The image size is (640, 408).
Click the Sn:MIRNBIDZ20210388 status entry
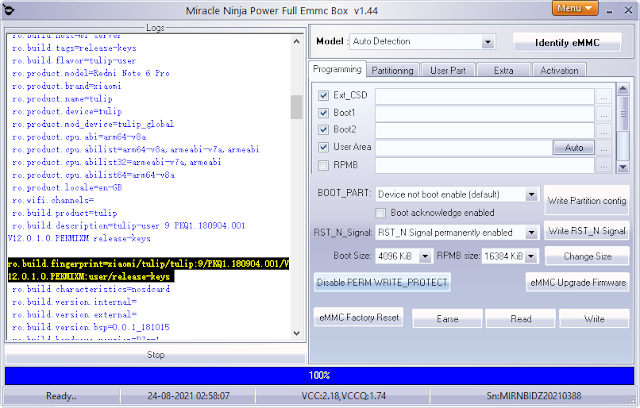tap(533, 396)
